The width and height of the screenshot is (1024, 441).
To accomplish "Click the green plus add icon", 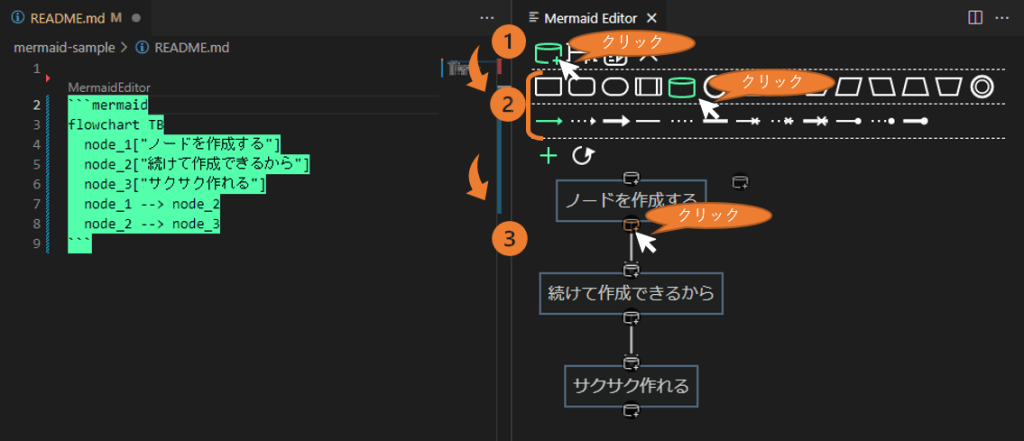I will coord(548,155).
